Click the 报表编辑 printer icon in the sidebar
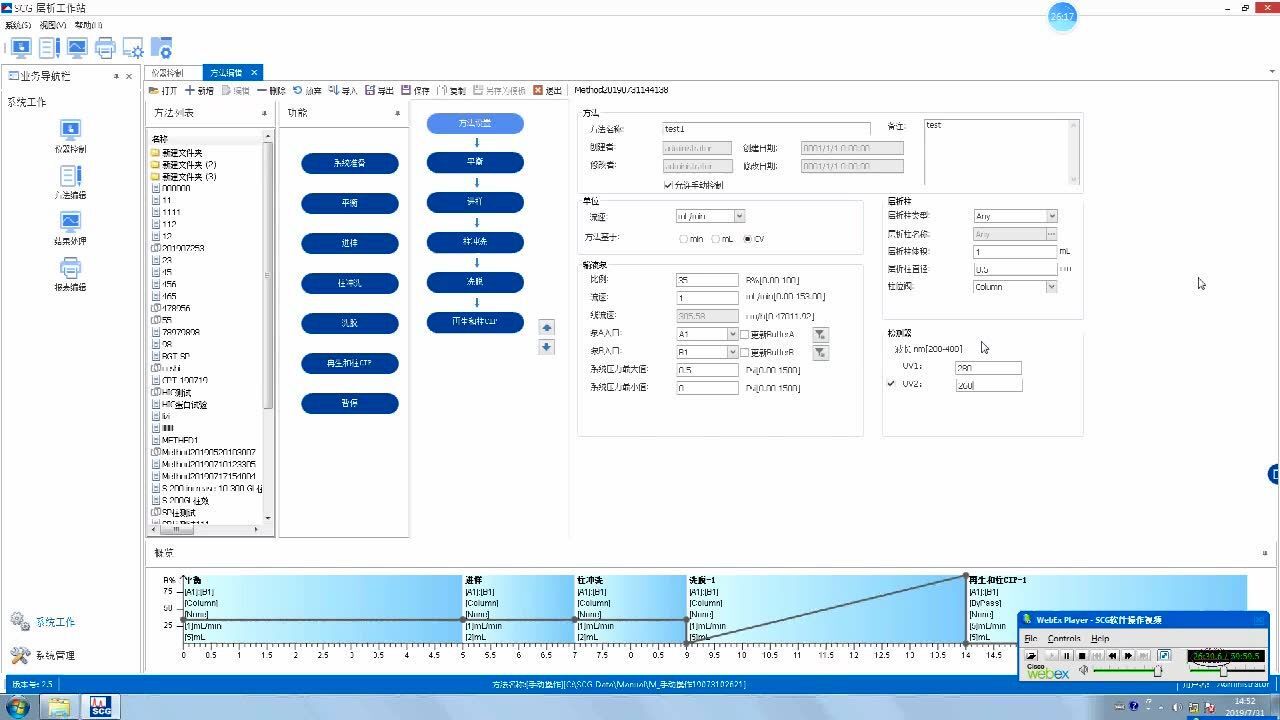 (x=70, y=268)
